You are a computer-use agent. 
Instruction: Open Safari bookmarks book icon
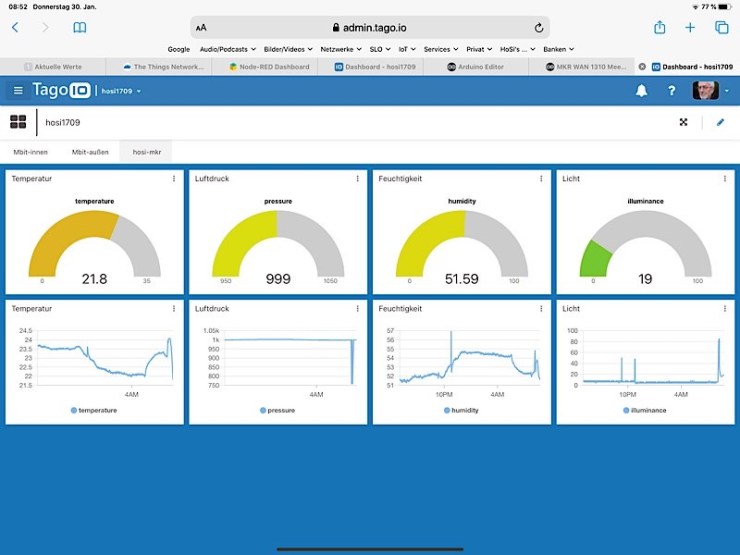click(80, 27)
